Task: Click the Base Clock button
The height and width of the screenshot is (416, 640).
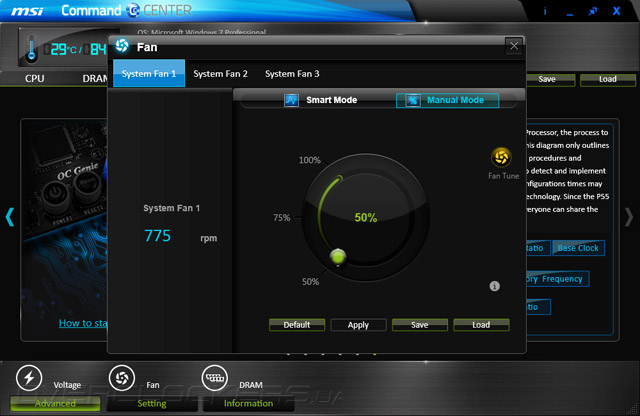Action: pyautogui.click(x=578, y=248)
